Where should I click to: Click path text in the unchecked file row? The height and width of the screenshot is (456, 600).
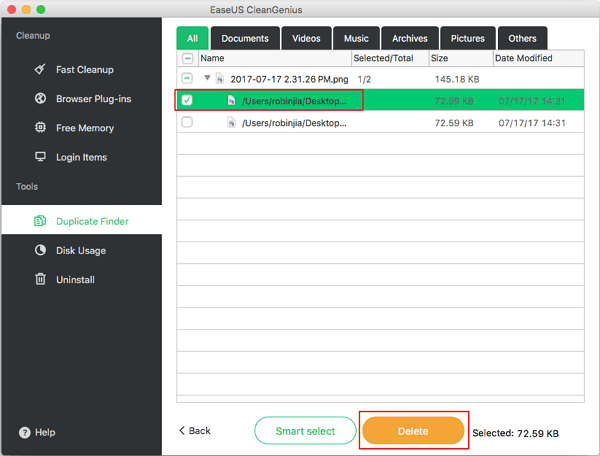[x=294, y=123]
